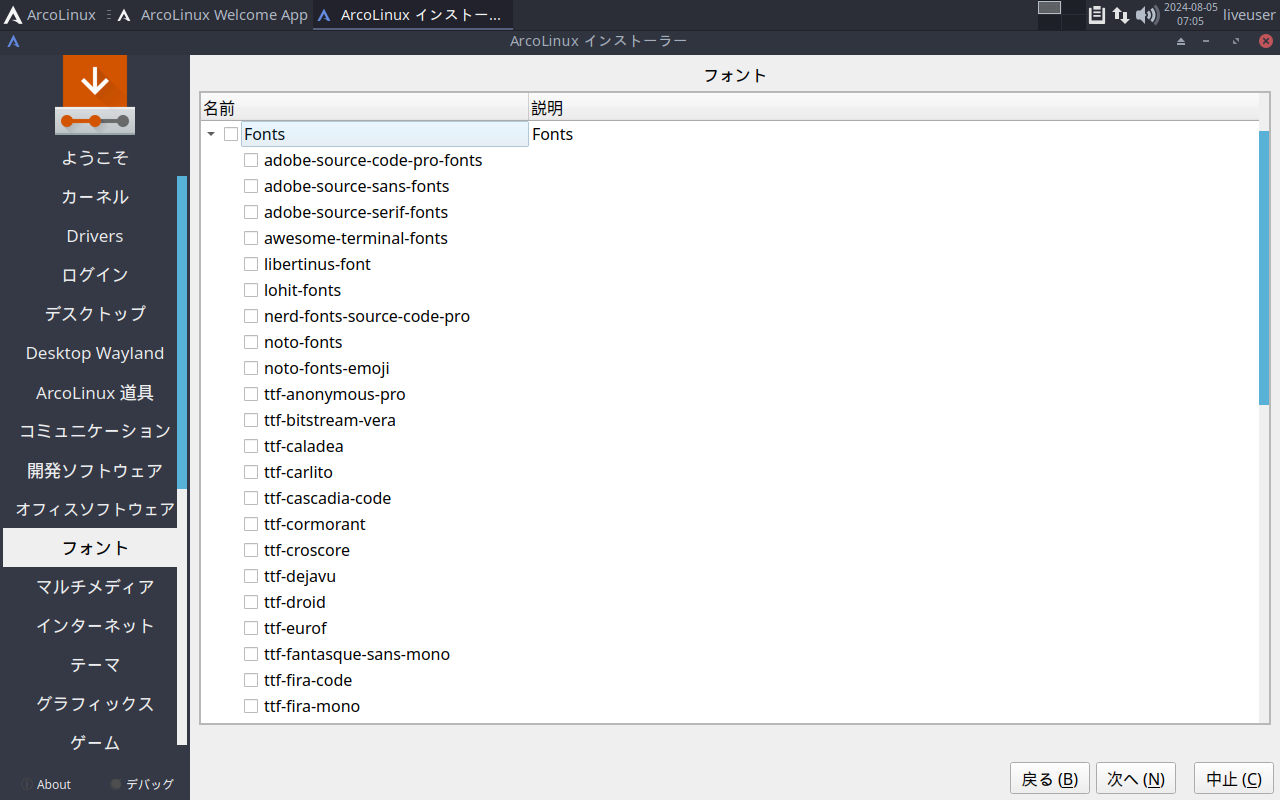Viewport: 1280px width, 800px height.
Task: Open the liveuser panel menu
Action: 1249,15
